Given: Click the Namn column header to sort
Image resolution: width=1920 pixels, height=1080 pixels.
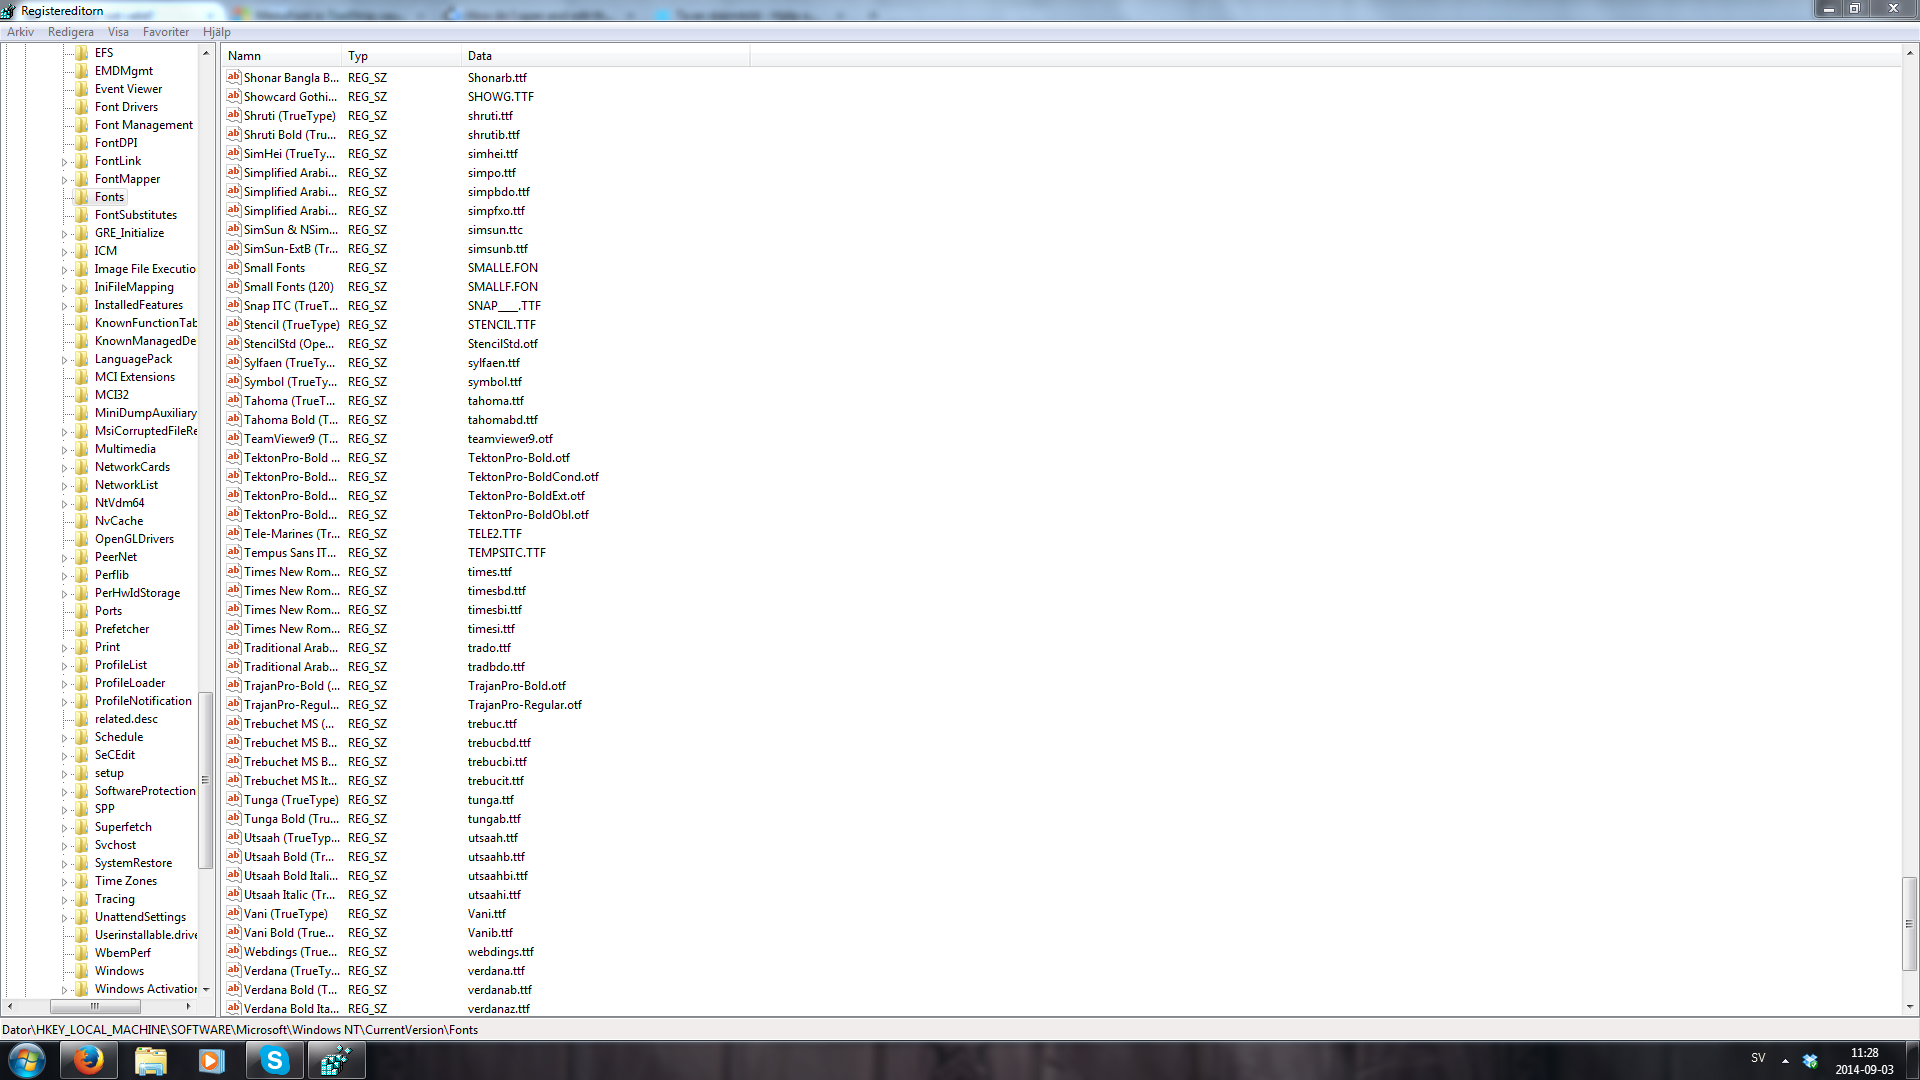Looking at the screenshot, I should coord(281,55).
